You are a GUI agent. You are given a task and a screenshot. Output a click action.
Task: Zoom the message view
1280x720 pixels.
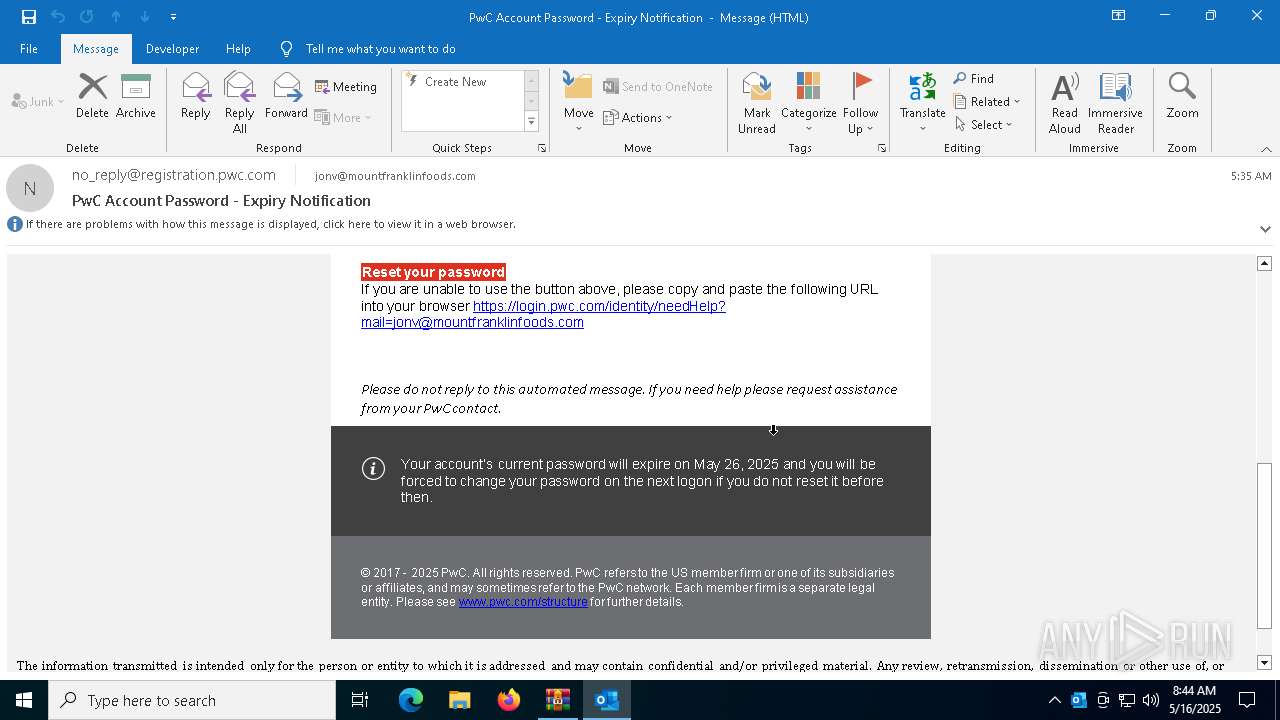(1182, 96)
